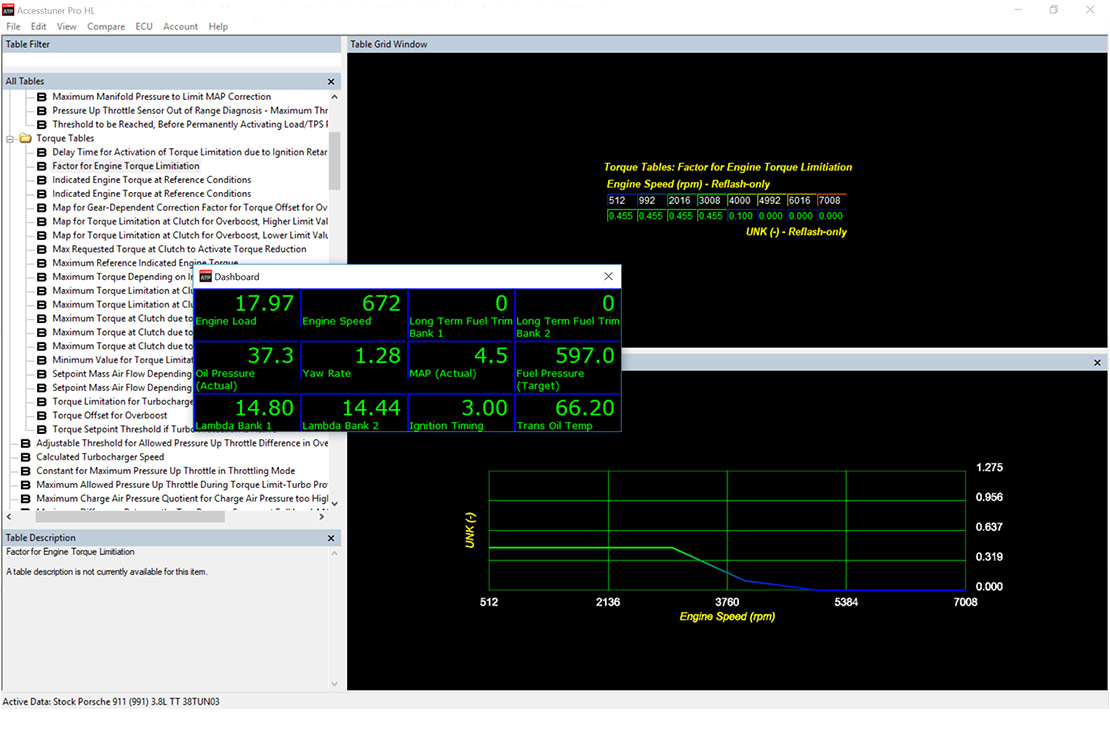Select Calculated Turbocharger Speed table
Viewport: 1110px width, 730px height.
point(100,457)
